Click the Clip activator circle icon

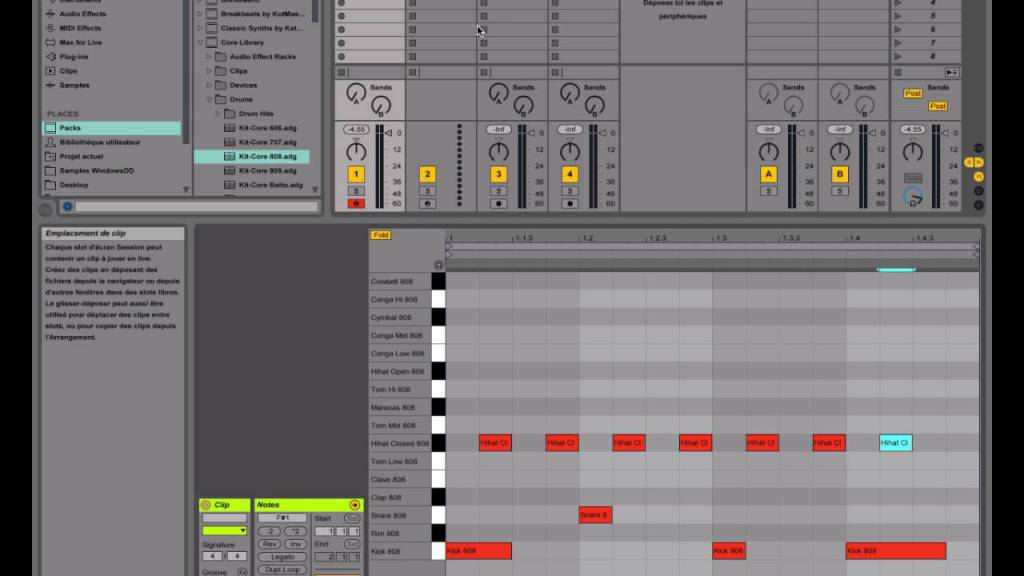click(x=206, y=505)
